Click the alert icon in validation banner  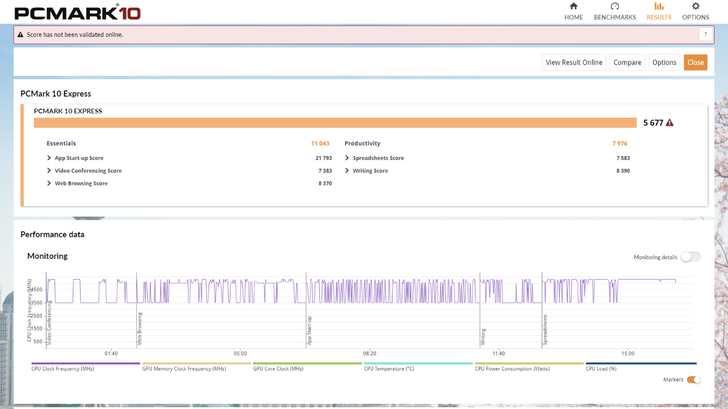click(x=20, y=34)
